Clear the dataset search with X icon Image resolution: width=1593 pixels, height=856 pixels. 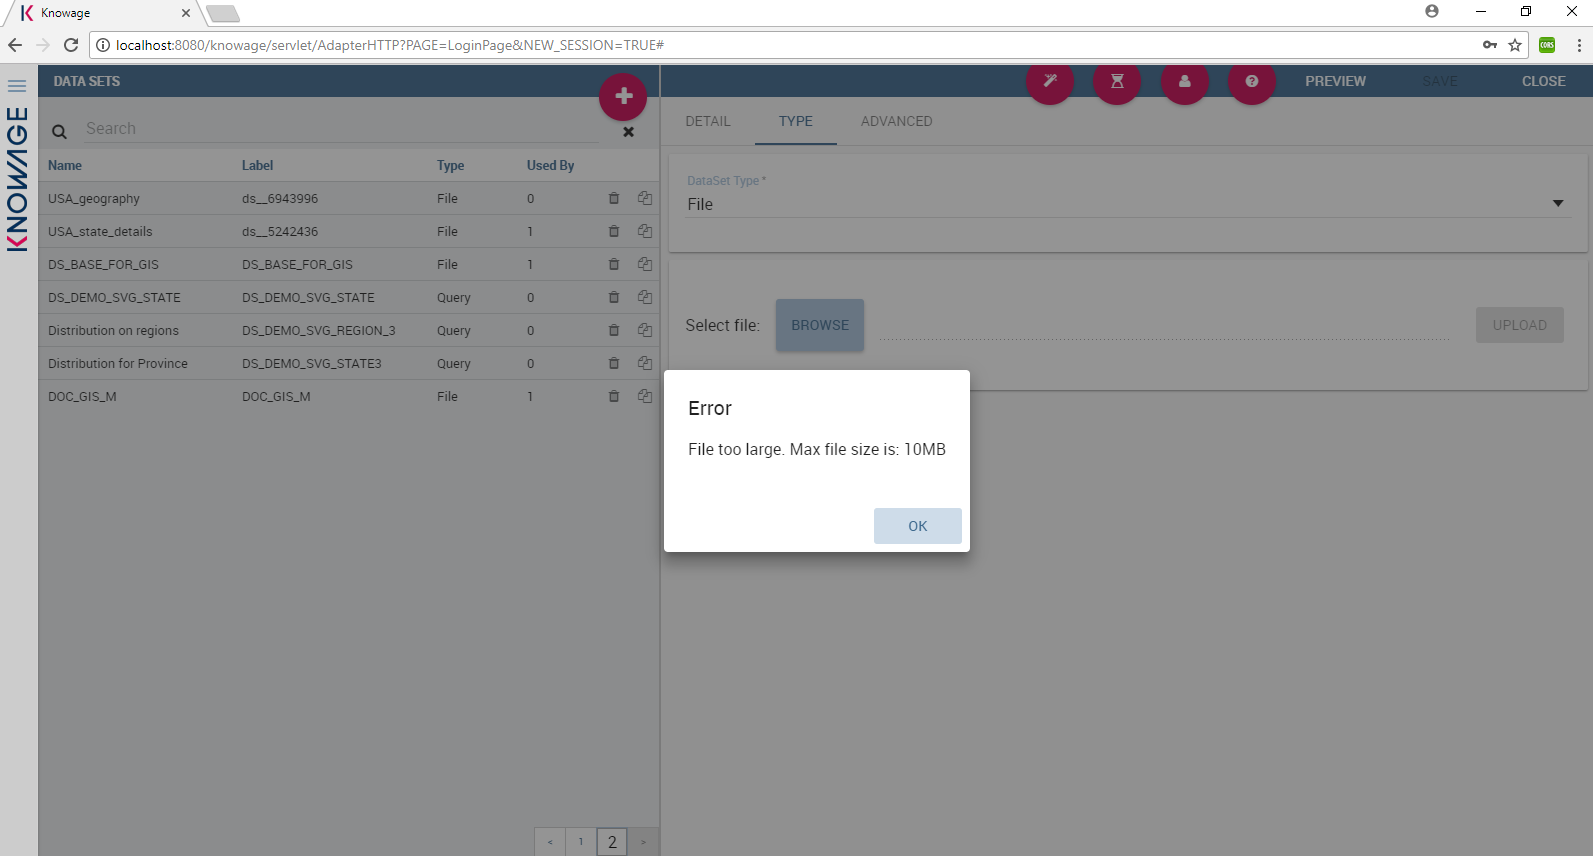pyautogui.click(x=628, y=132)
